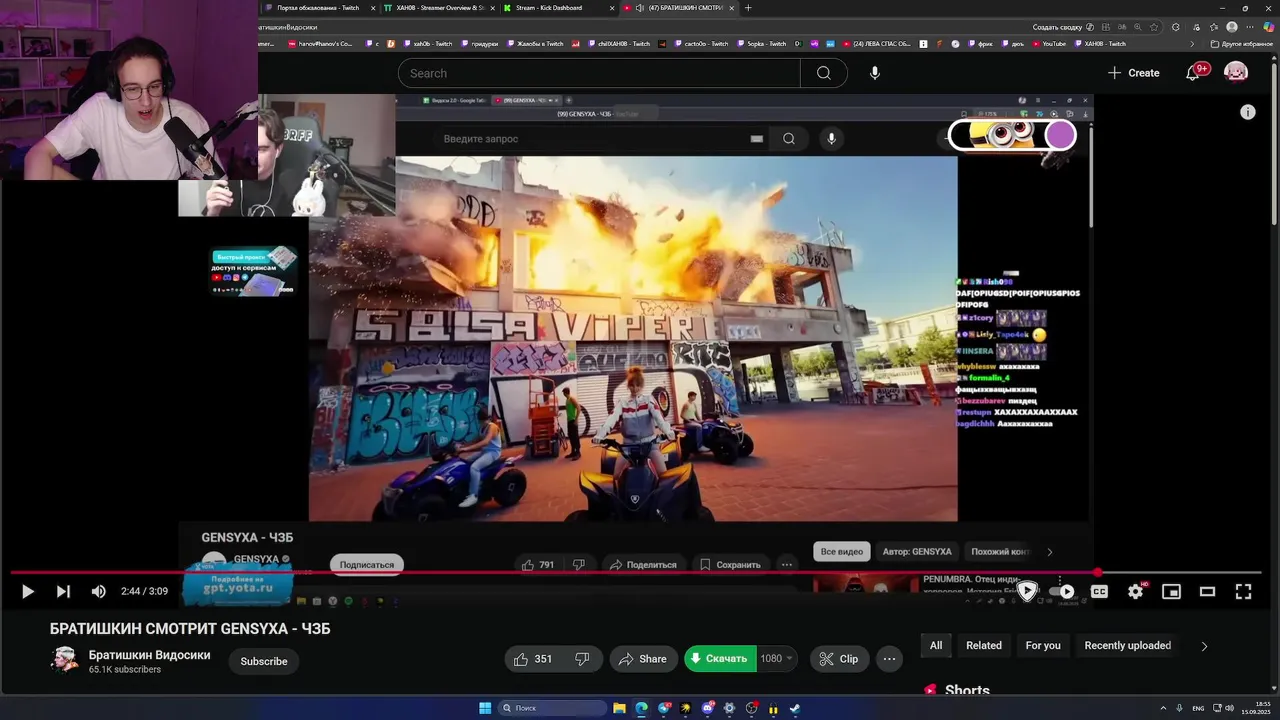Viewport: 1280px width, 720px height.
Task: Toggle closed captions in the player
Action: [1099, 591]
